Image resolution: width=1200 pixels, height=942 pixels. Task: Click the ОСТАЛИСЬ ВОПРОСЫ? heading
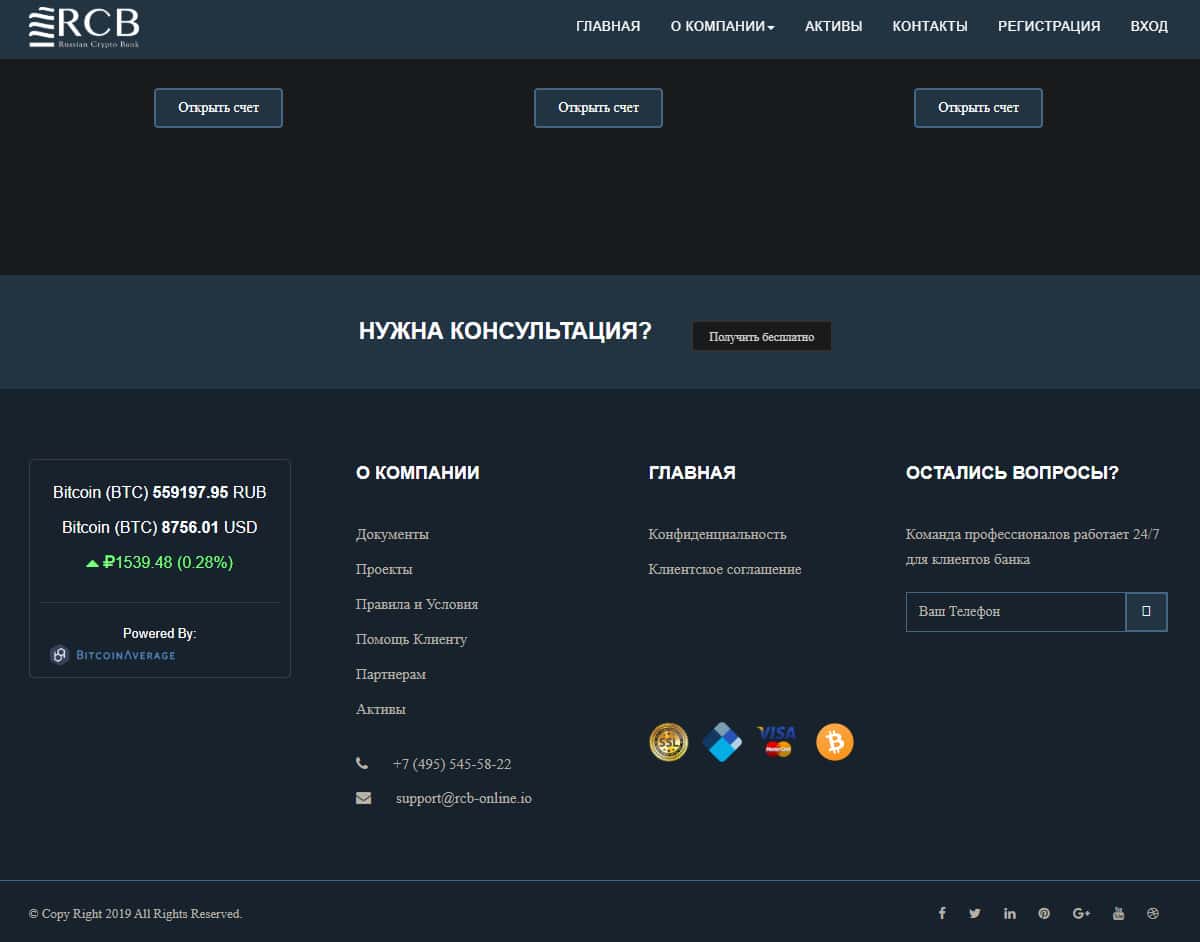[1012, 473]
